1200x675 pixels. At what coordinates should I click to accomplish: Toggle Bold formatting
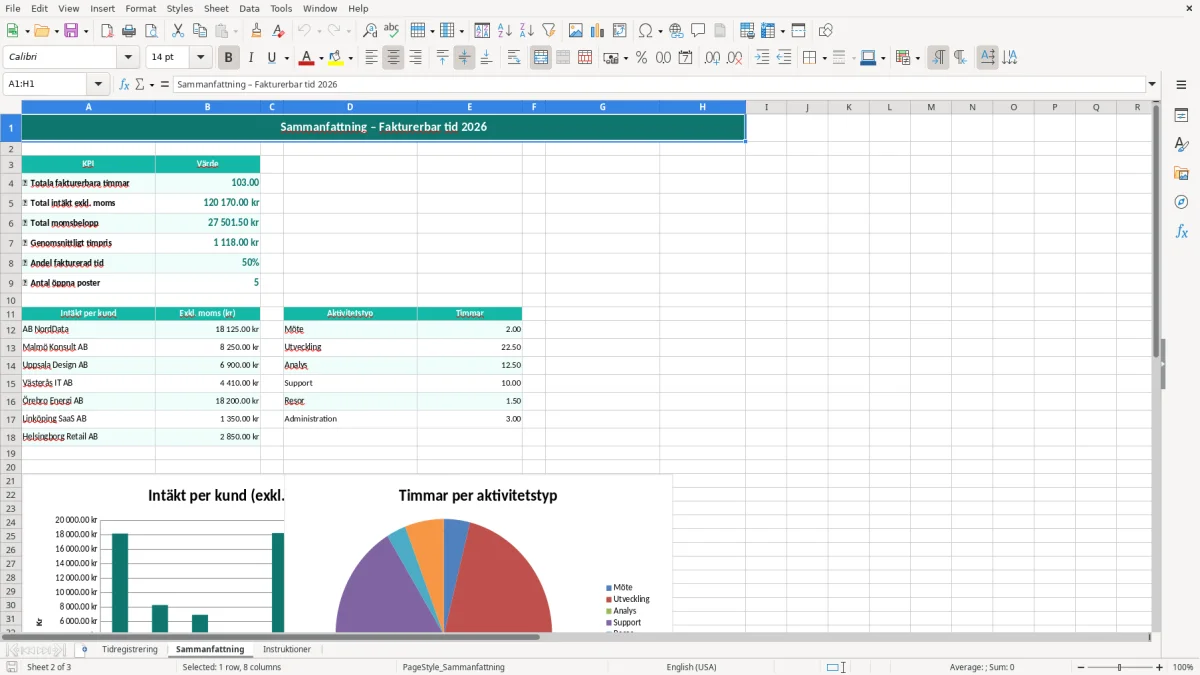pyautogui.click(x=228, y=58)
